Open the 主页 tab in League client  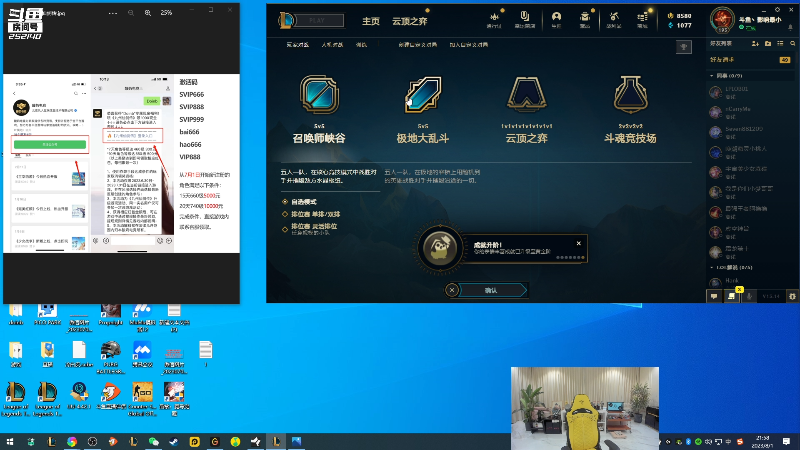tap(371, 21)
